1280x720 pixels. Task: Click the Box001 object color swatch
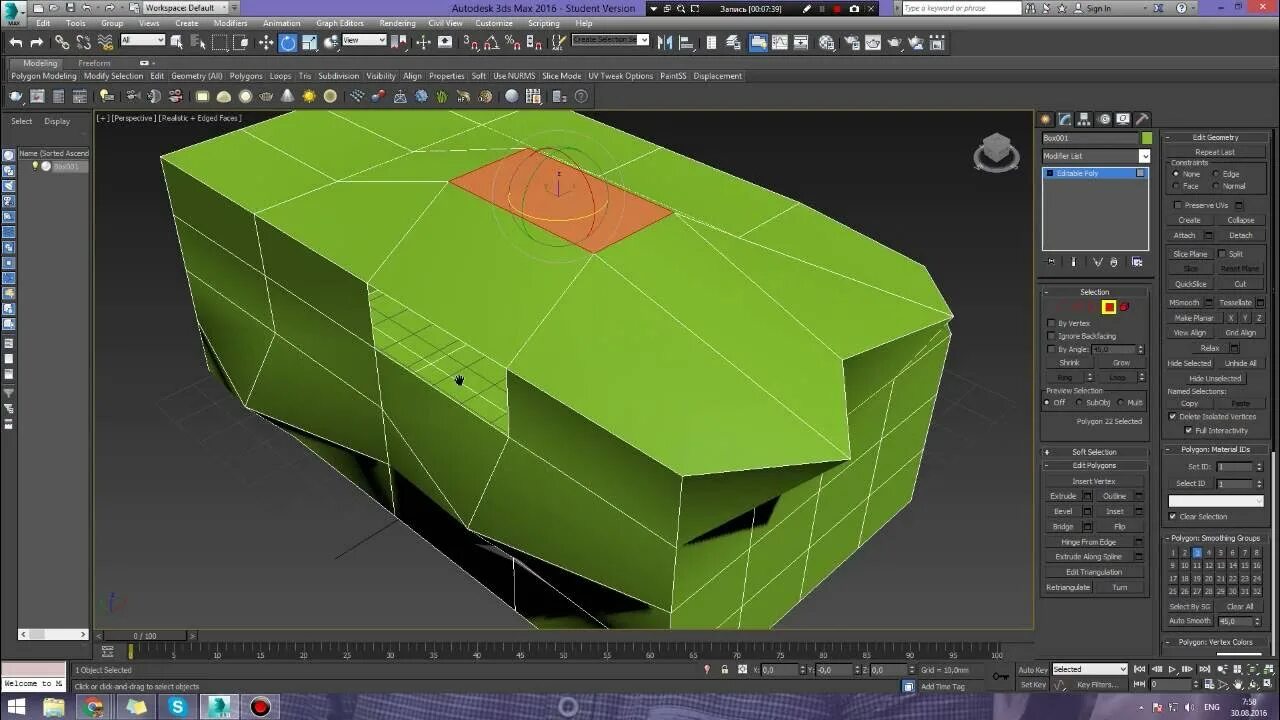tap(1147, 138)
